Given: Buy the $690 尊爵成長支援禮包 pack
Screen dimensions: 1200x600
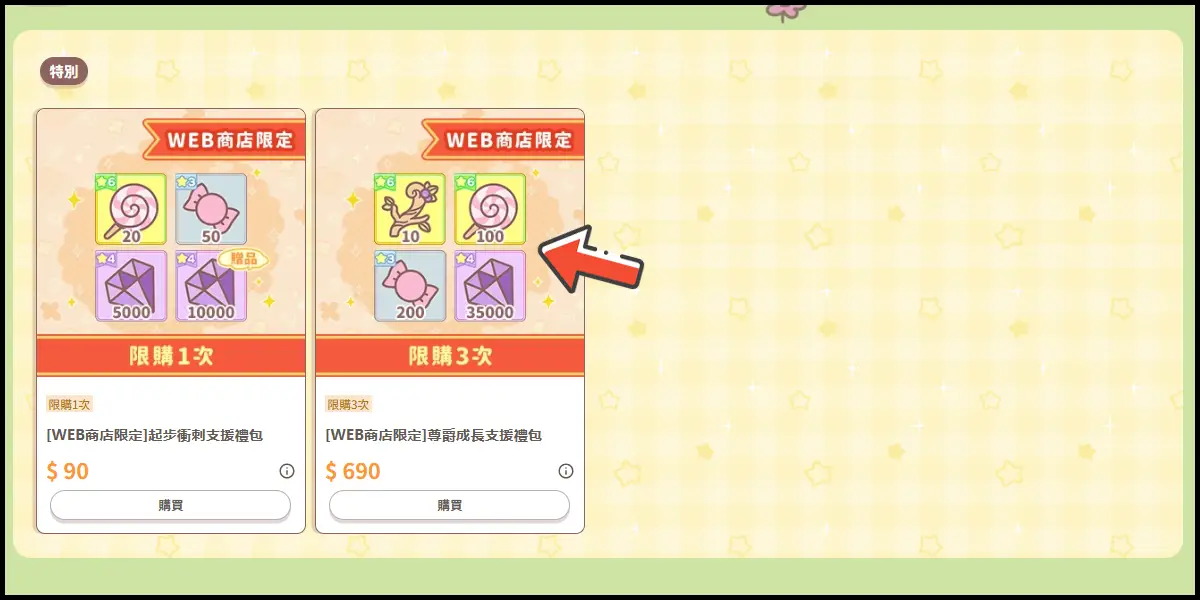Looking at the screenshot, I should pyautogui.click(x=450, y=505).
